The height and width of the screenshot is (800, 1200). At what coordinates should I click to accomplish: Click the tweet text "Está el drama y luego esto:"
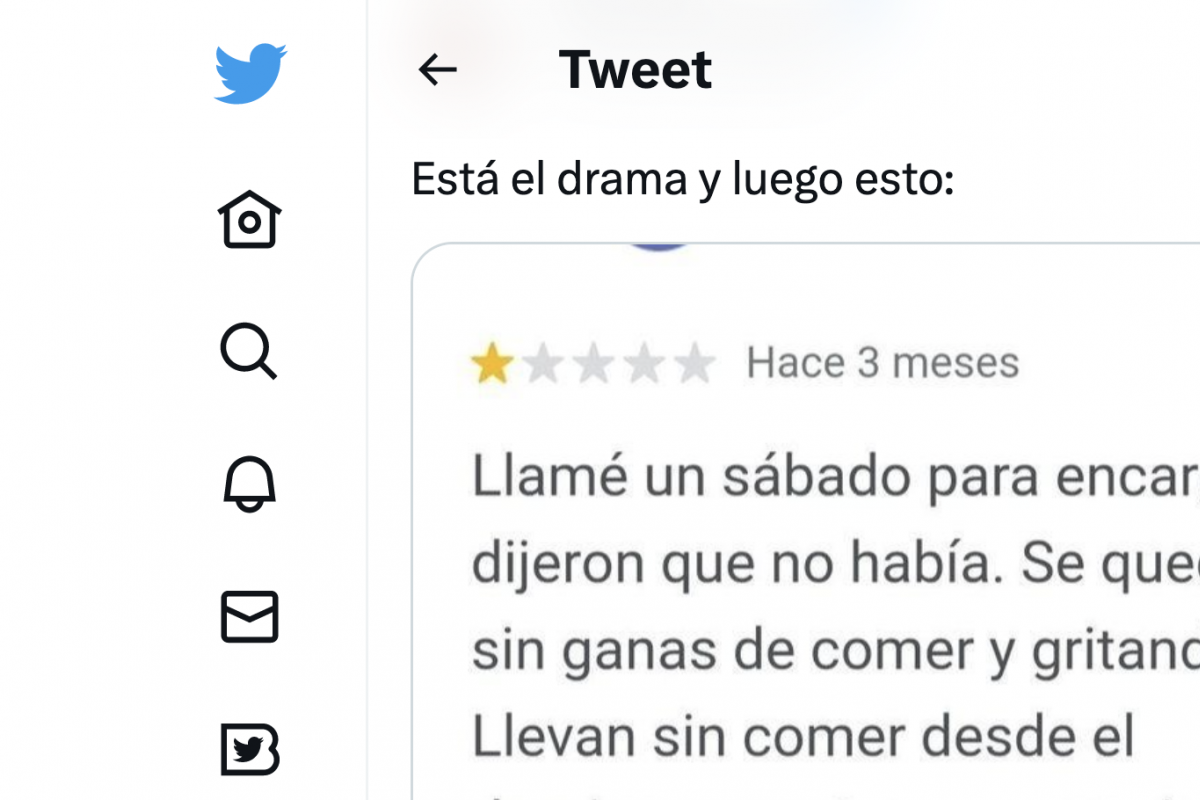[x=683, y=181]
